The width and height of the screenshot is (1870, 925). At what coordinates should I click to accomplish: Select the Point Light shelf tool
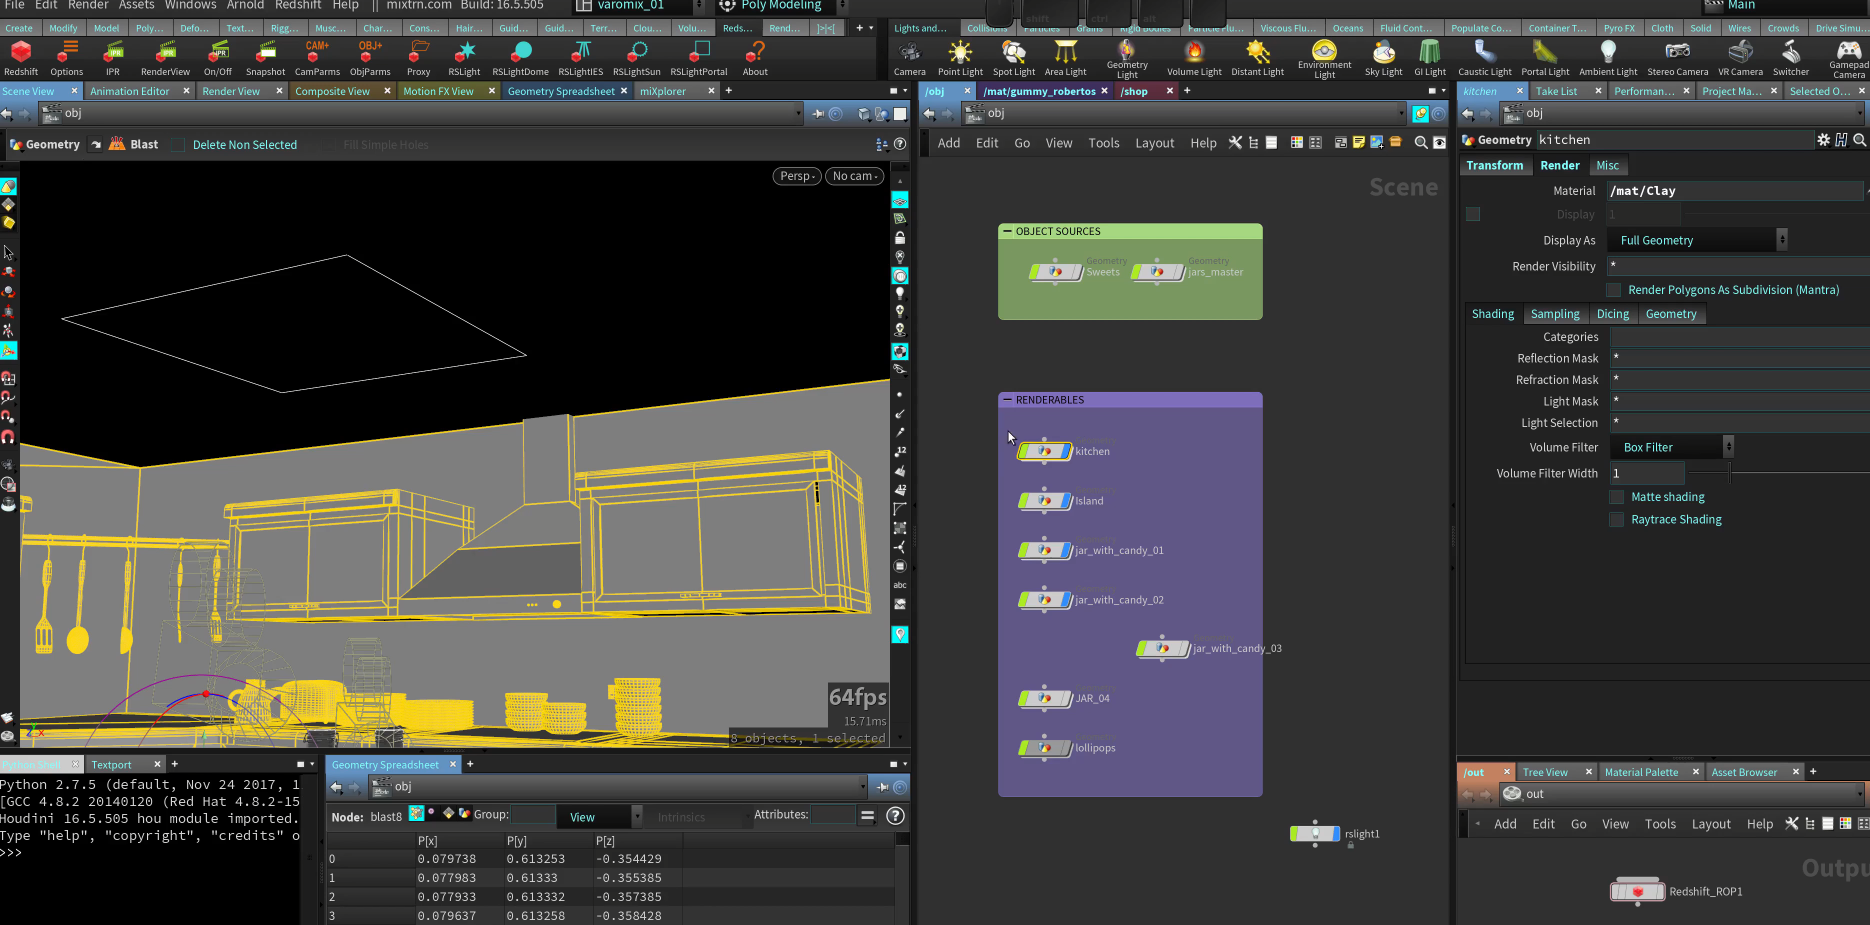(x=959, y=57)
